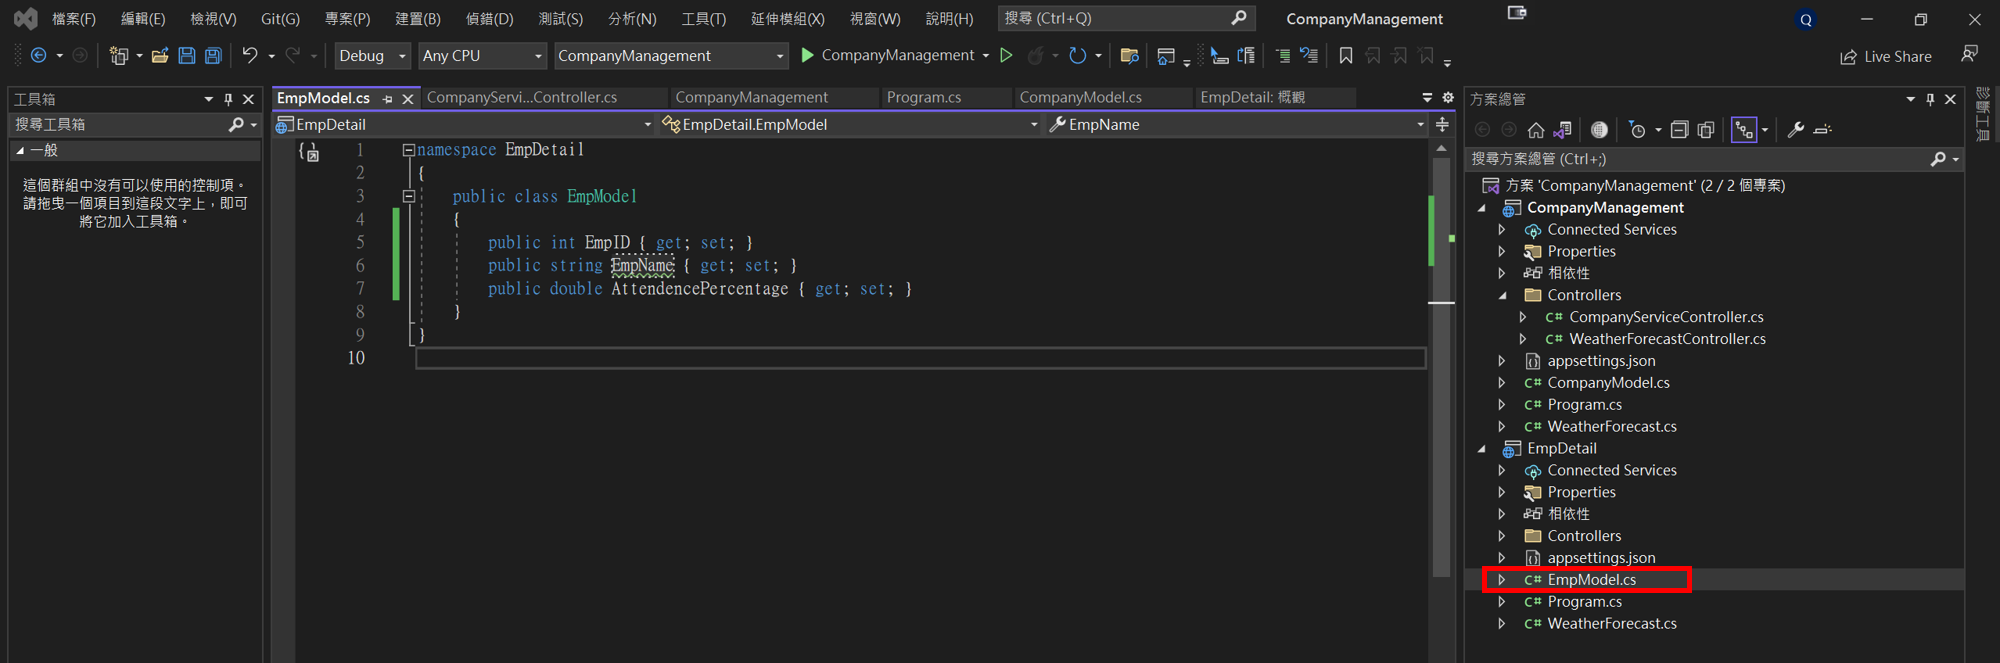Toggle a bookmark with the bookmark icon
The image size is (2000, 663).
click(x=1346, y=56)
